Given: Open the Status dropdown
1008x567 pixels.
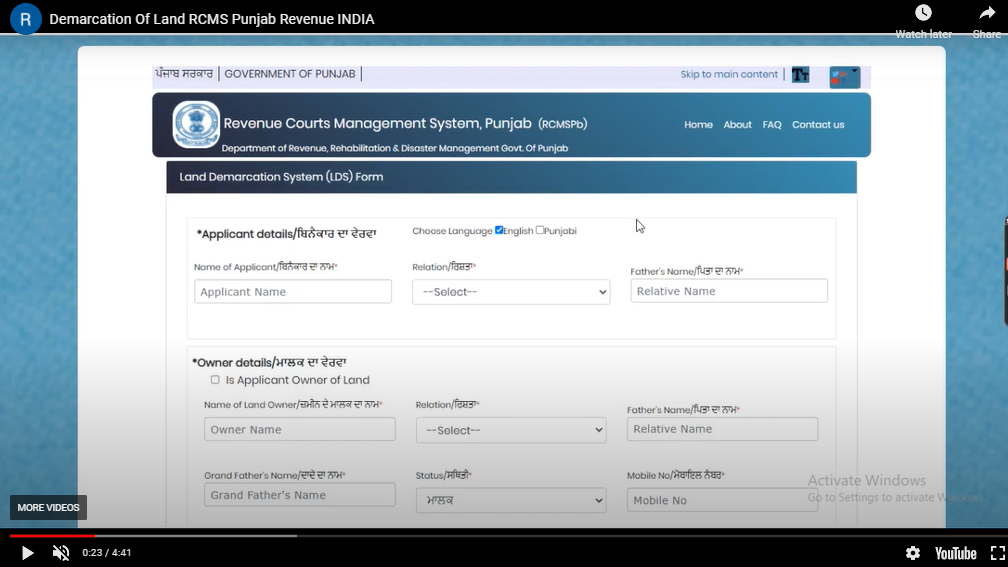Looking at the screenshot, I should [511, 500].
